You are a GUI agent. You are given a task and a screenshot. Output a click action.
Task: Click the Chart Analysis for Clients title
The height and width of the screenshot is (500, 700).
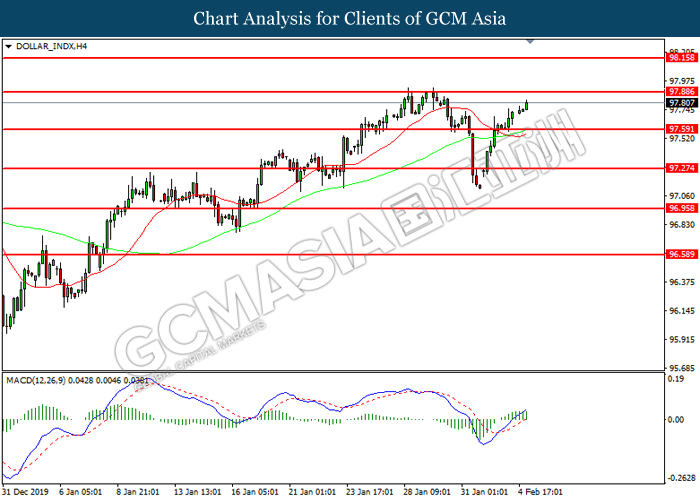point(350,19)
